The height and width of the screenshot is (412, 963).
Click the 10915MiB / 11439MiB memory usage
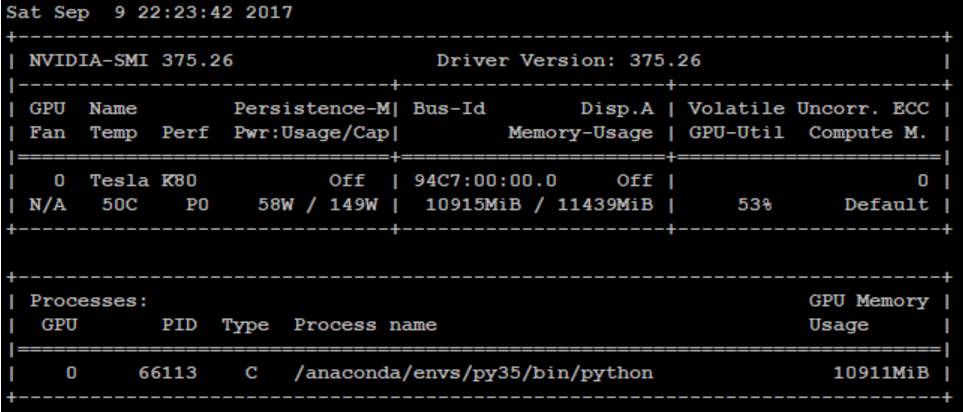point(532,205)
